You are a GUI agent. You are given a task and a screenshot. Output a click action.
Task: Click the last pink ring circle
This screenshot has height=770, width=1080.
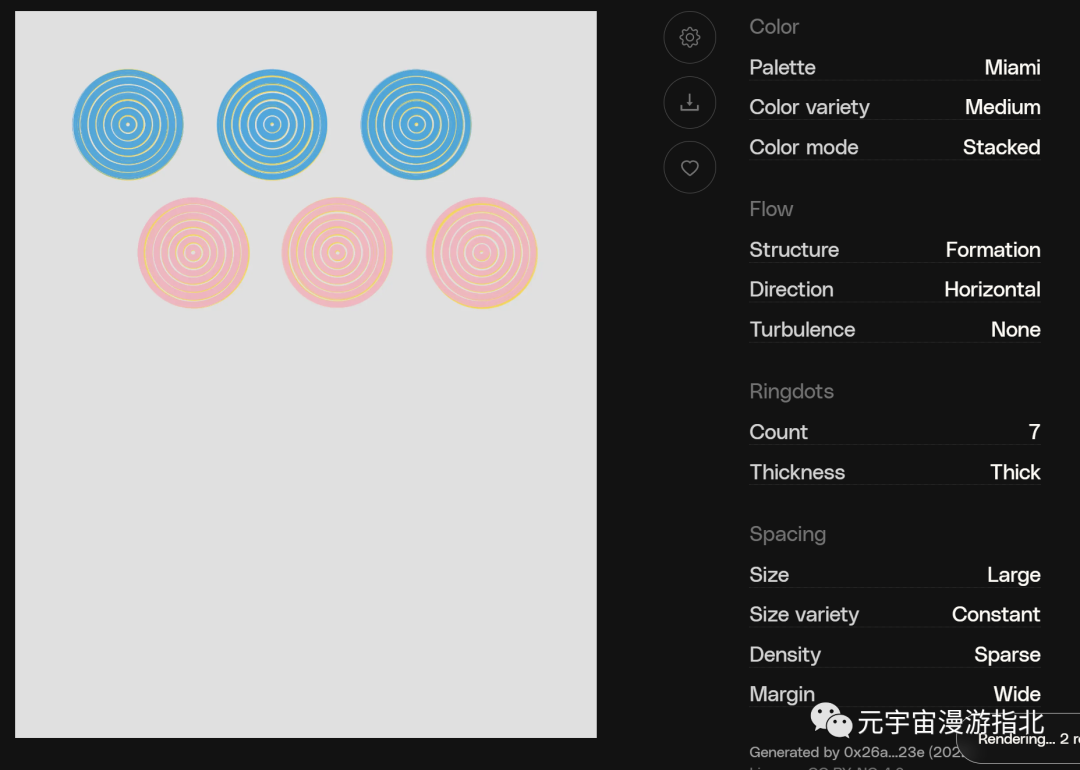tap(481, 253)
